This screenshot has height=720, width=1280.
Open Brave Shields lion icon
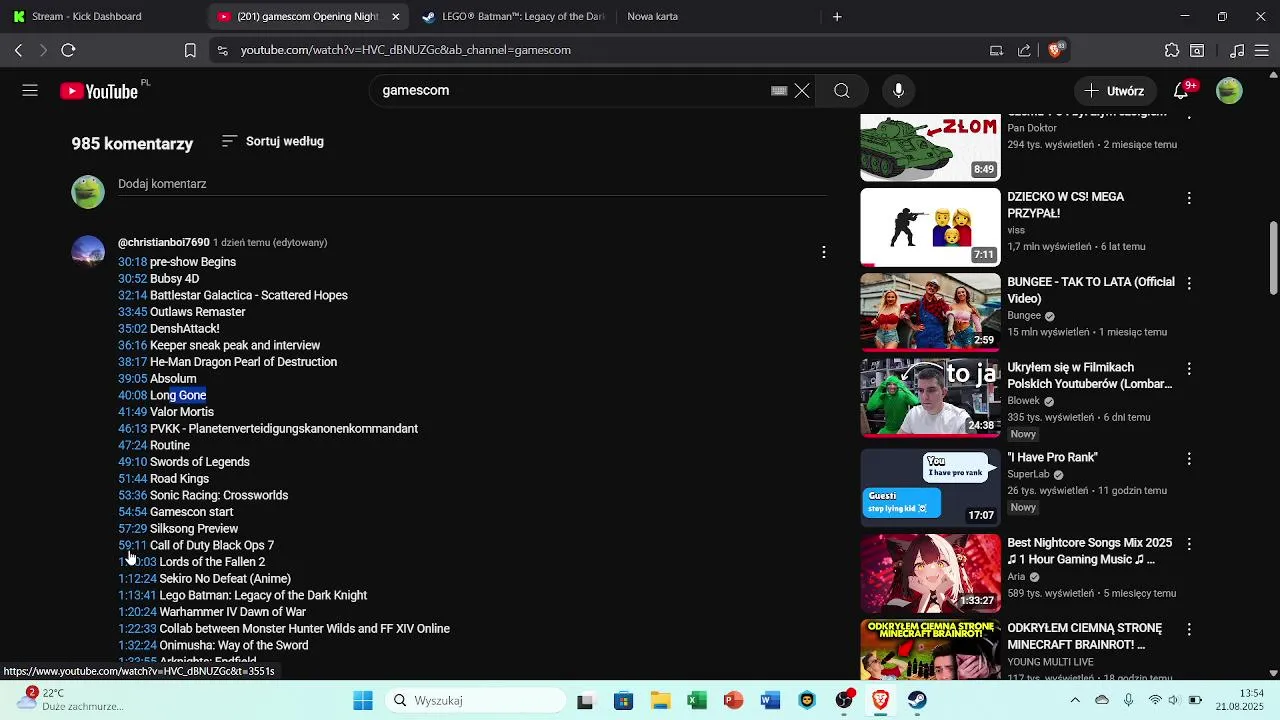[1056, 50]
